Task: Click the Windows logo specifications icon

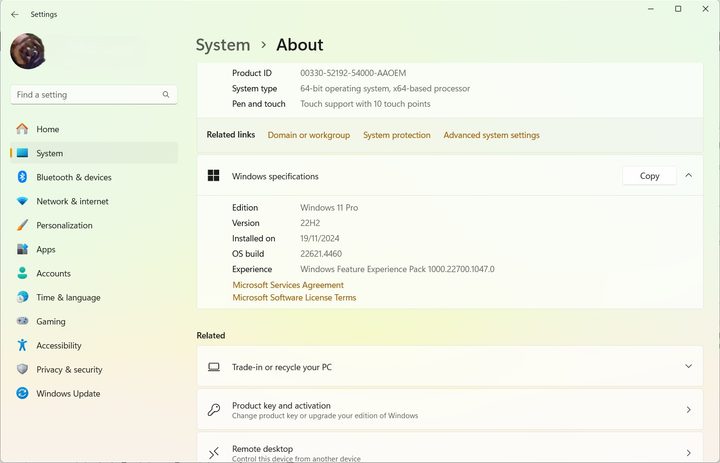Action: 214,175
